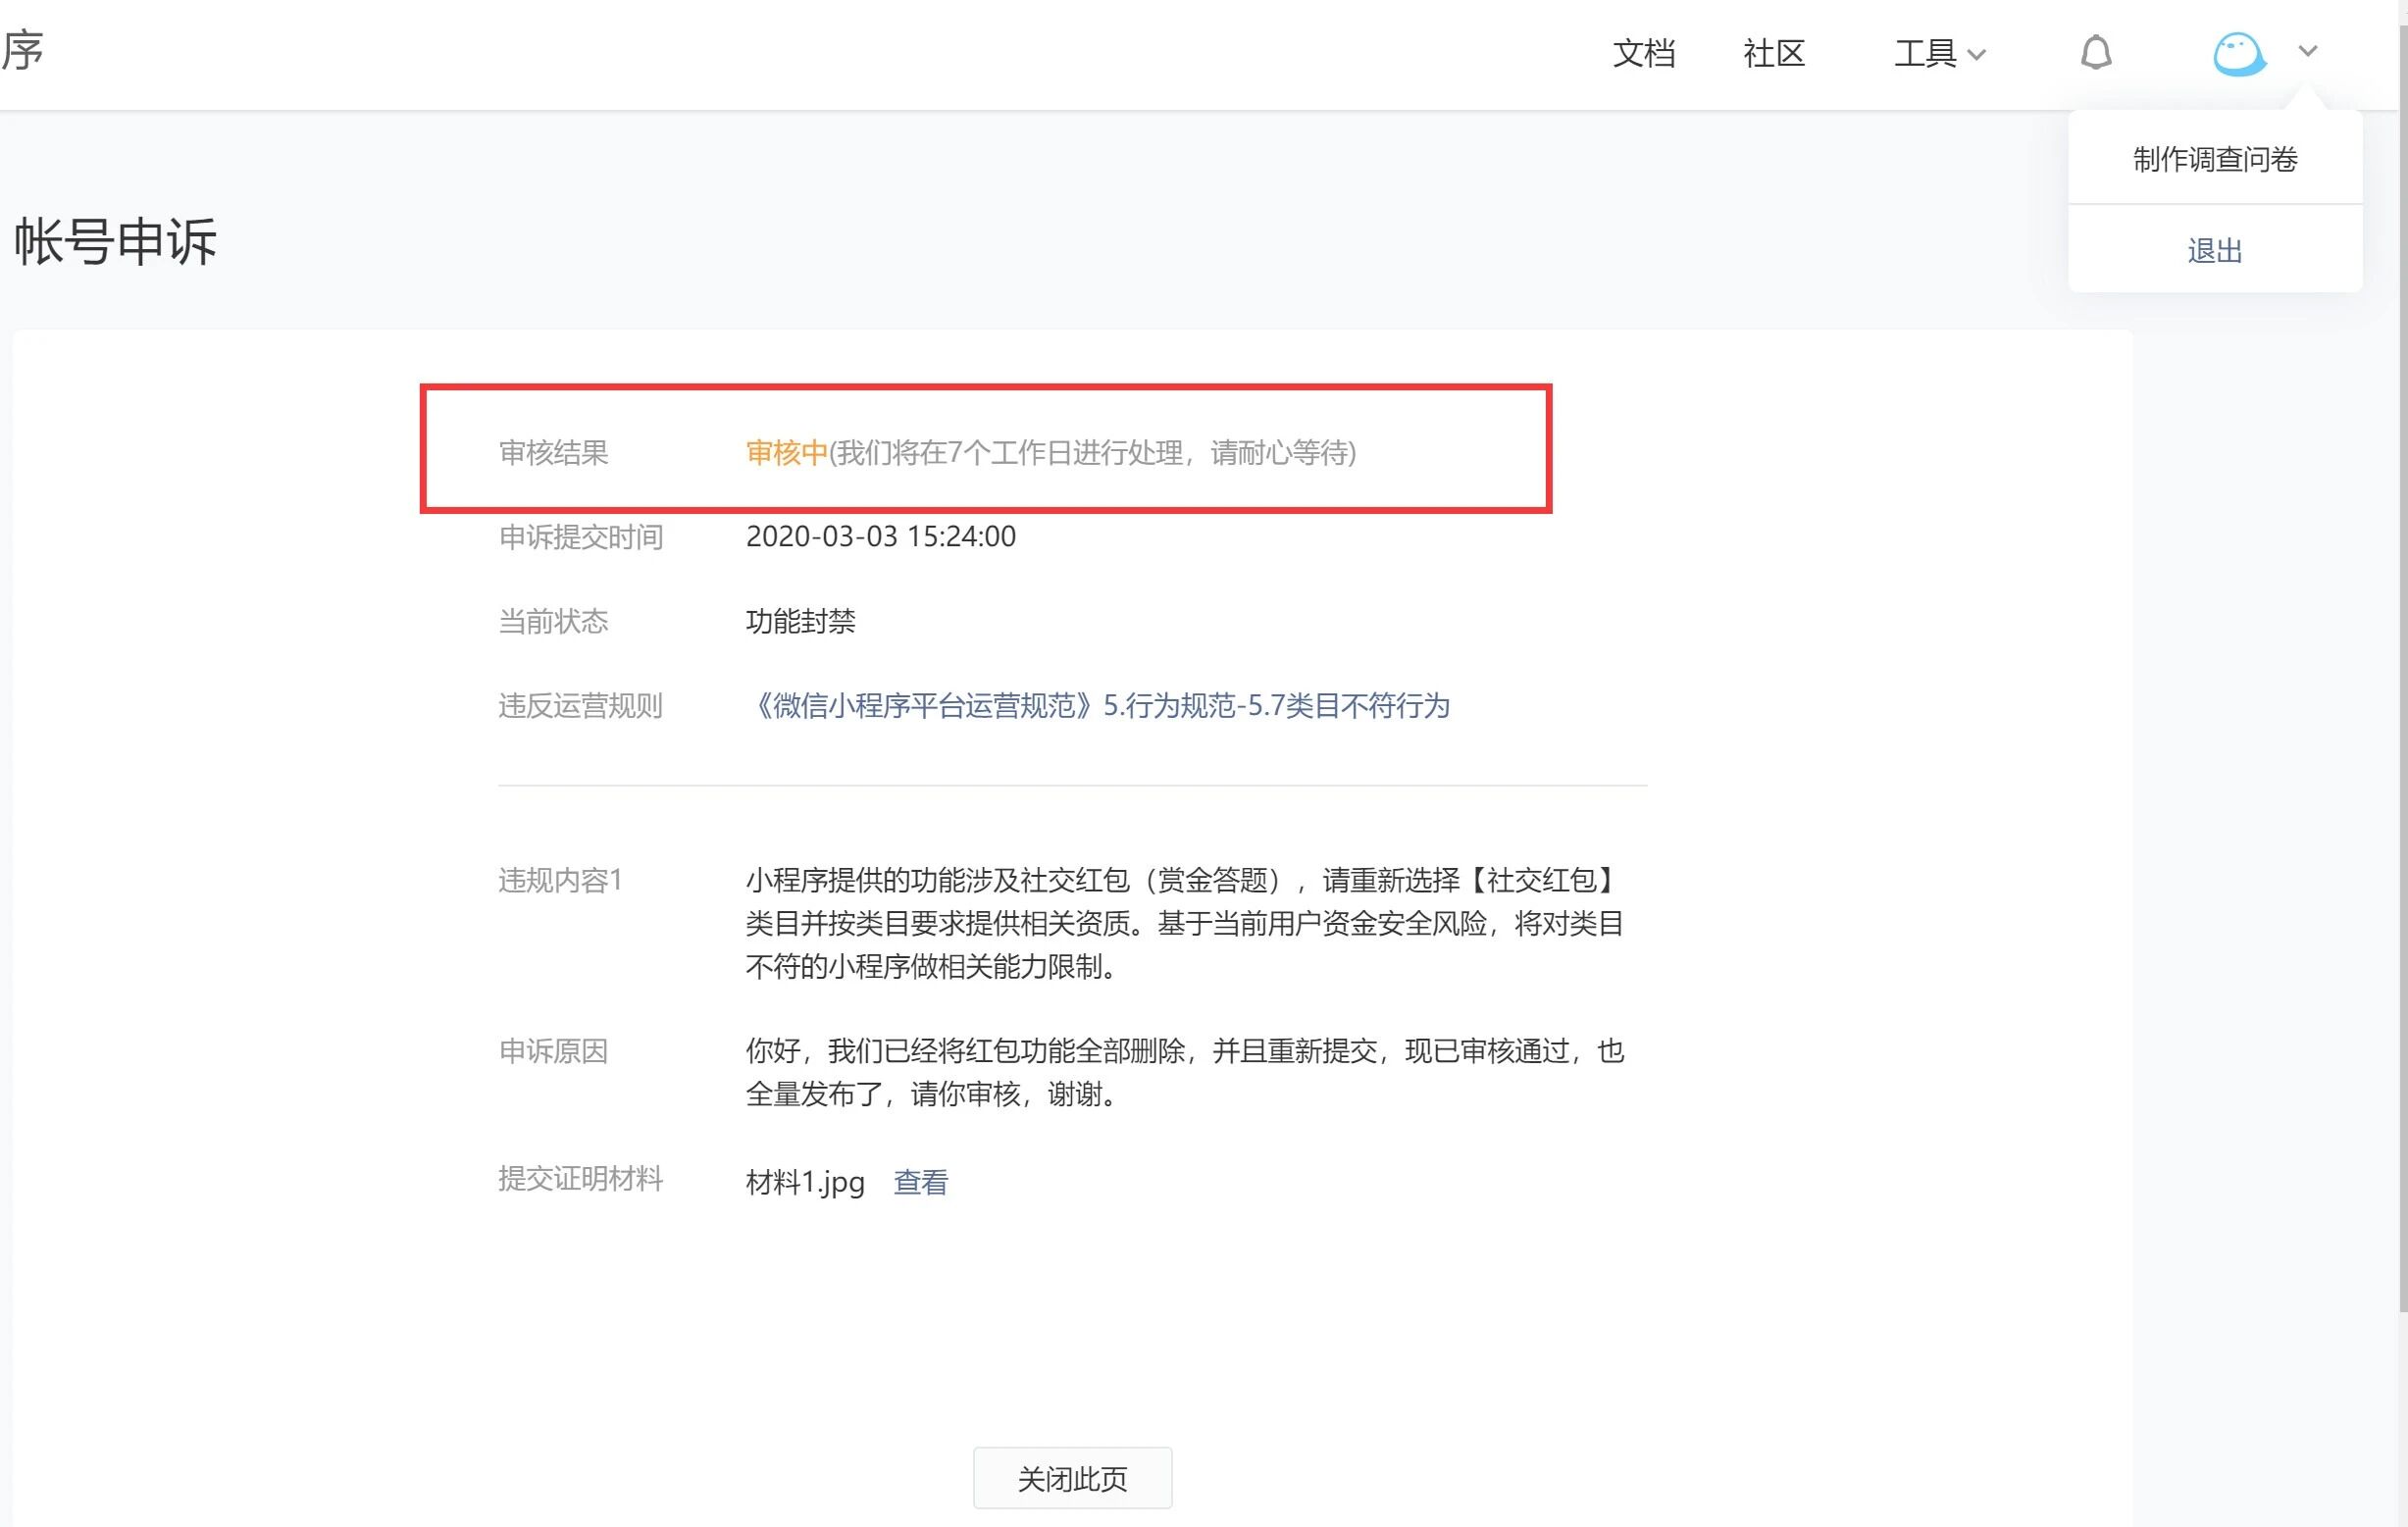Image resolution: width=2408 pixels, height=1527 pixels.
Task: Click the 帐号申诉 page heading
Action: click(x=115, y=241)
